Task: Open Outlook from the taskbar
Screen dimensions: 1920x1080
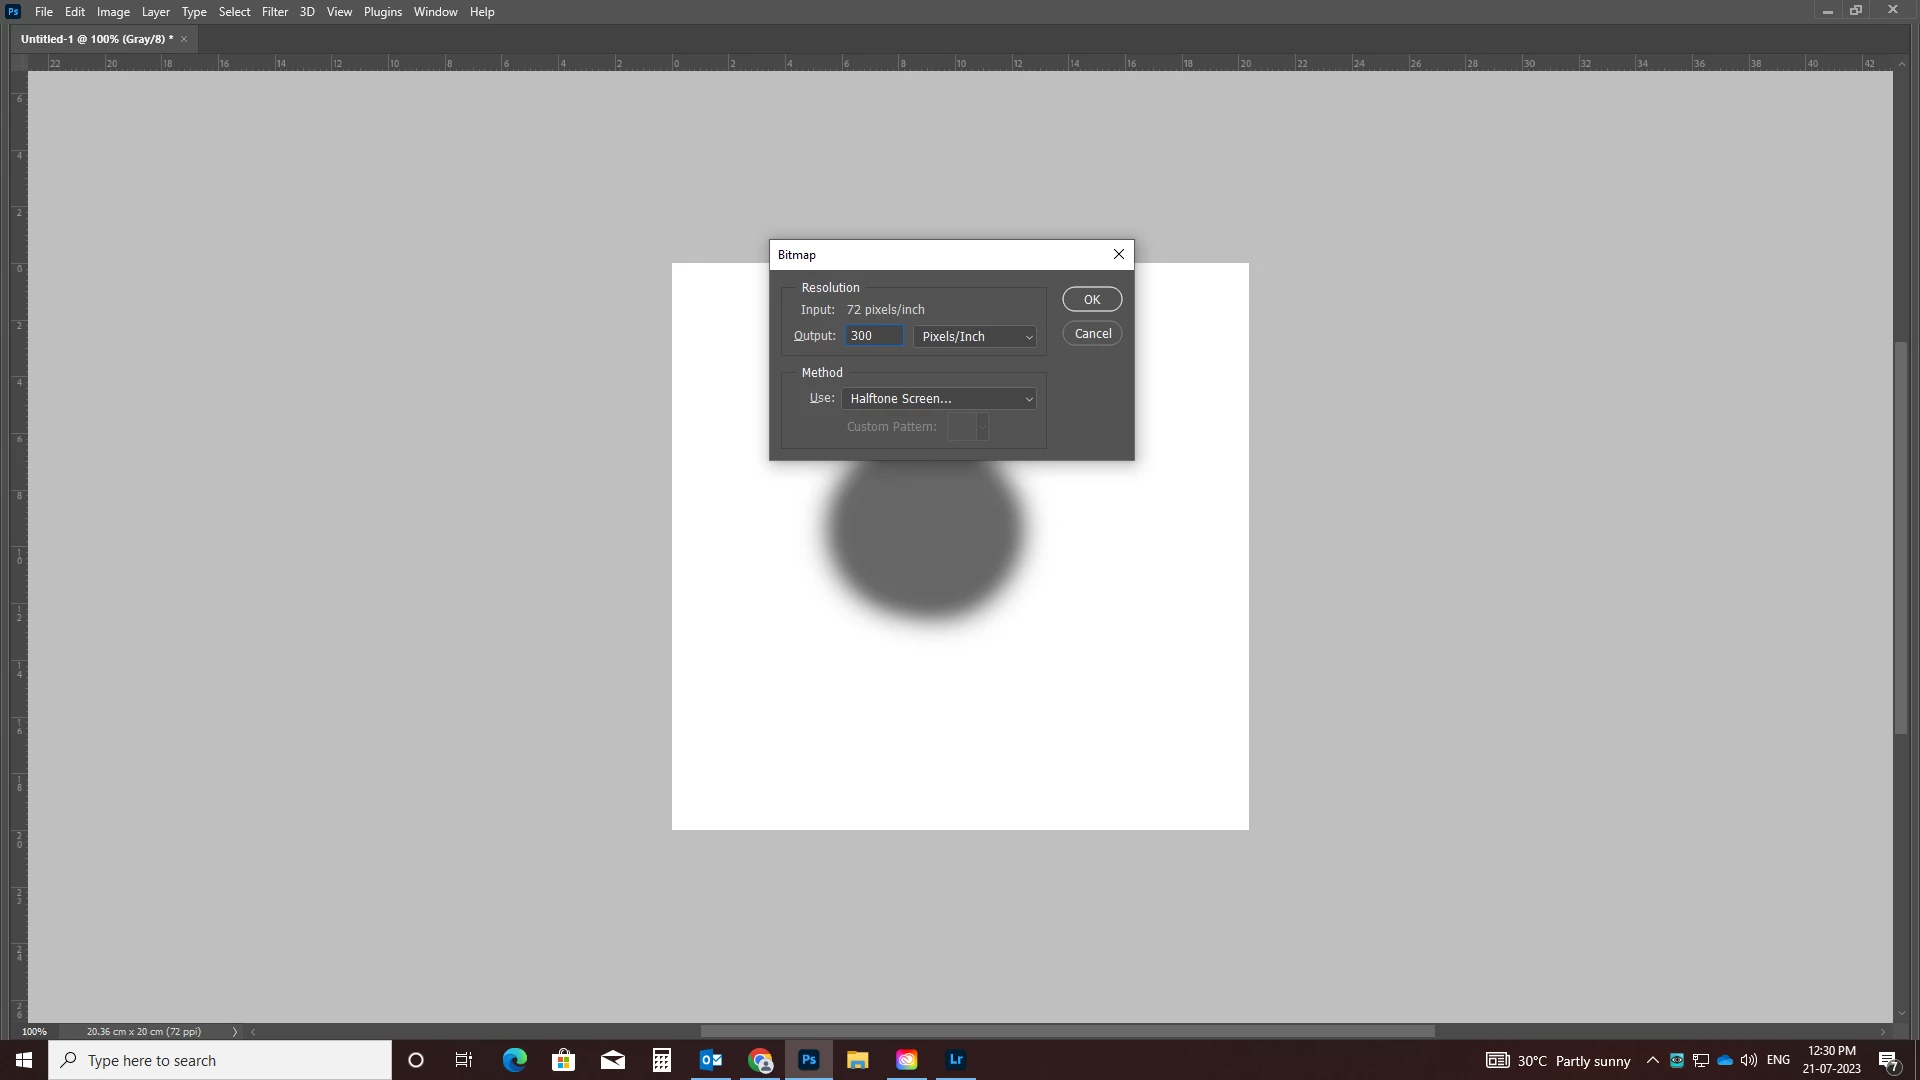Action: [711, 1060]
